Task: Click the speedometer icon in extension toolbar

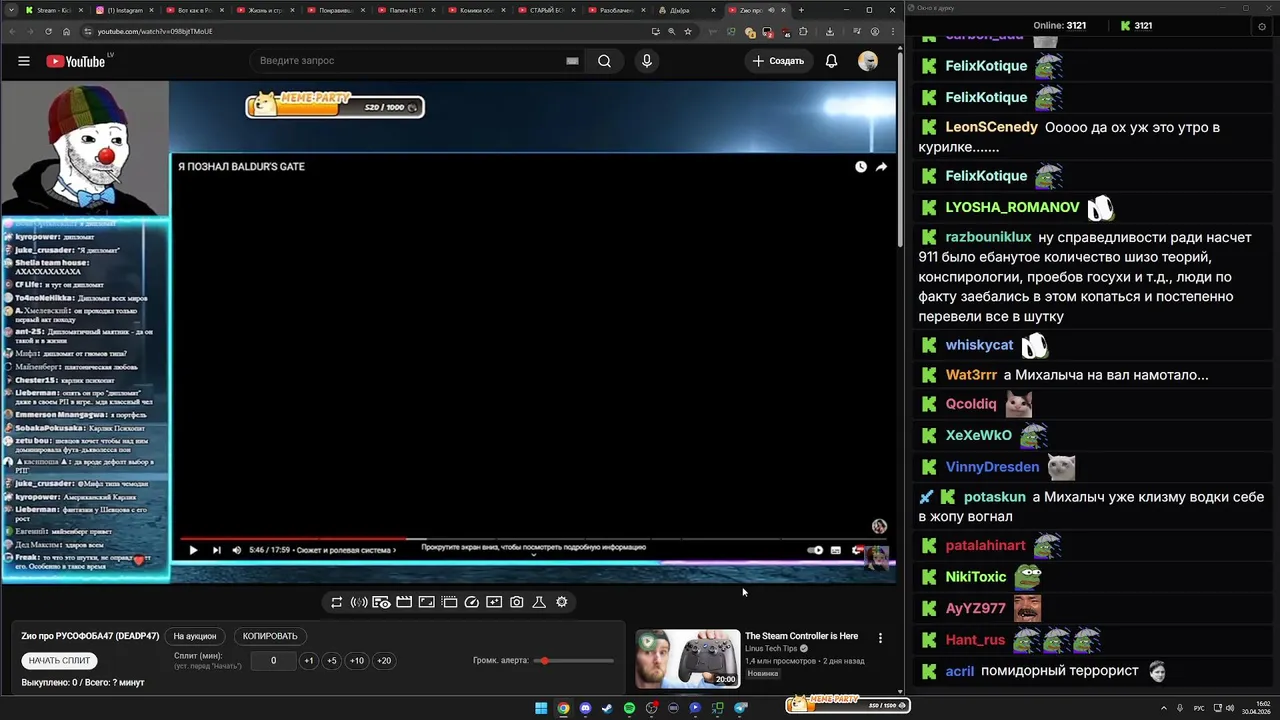Action: (x=472, y=602)
